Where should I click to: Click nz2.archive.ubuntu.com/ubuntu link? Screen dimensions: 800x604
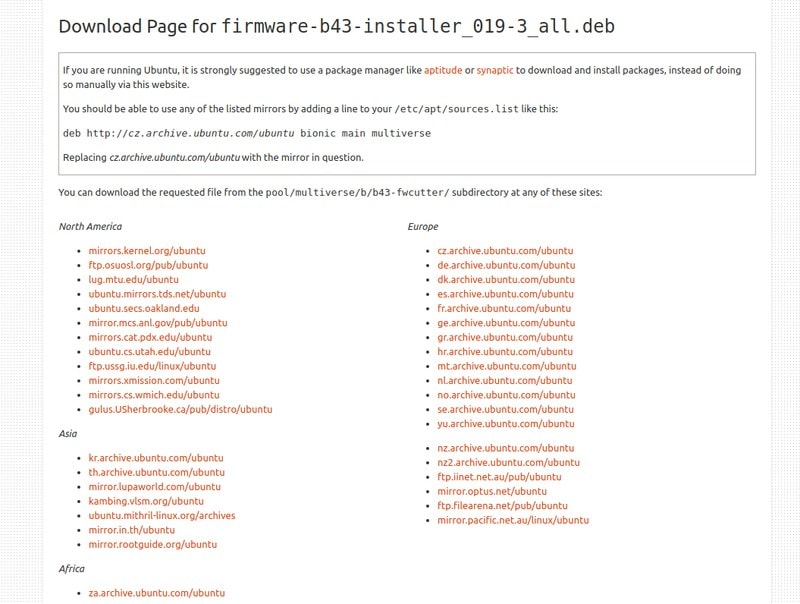[509, 463]
